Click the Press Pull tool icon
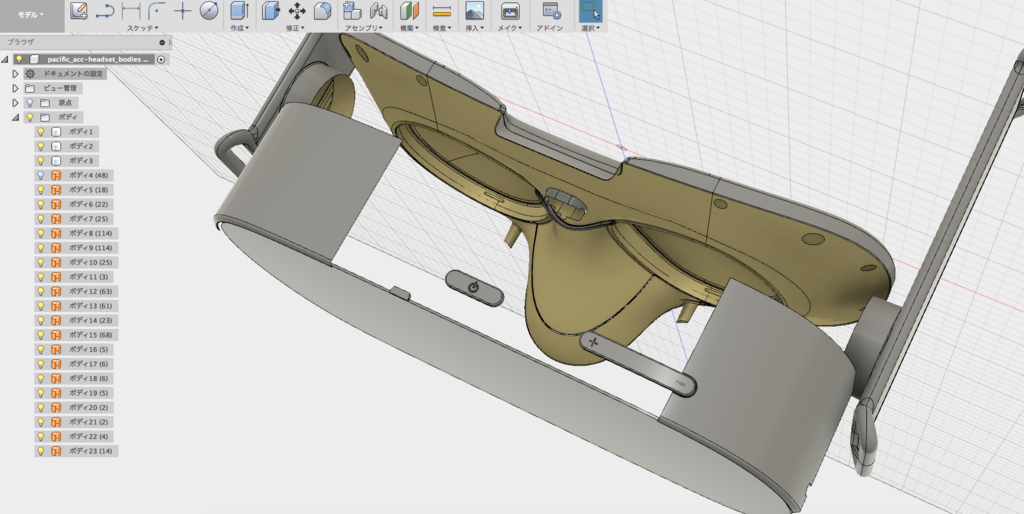Image resolution: width=1024 pixels, height=514 pixels. coord(270,10)
